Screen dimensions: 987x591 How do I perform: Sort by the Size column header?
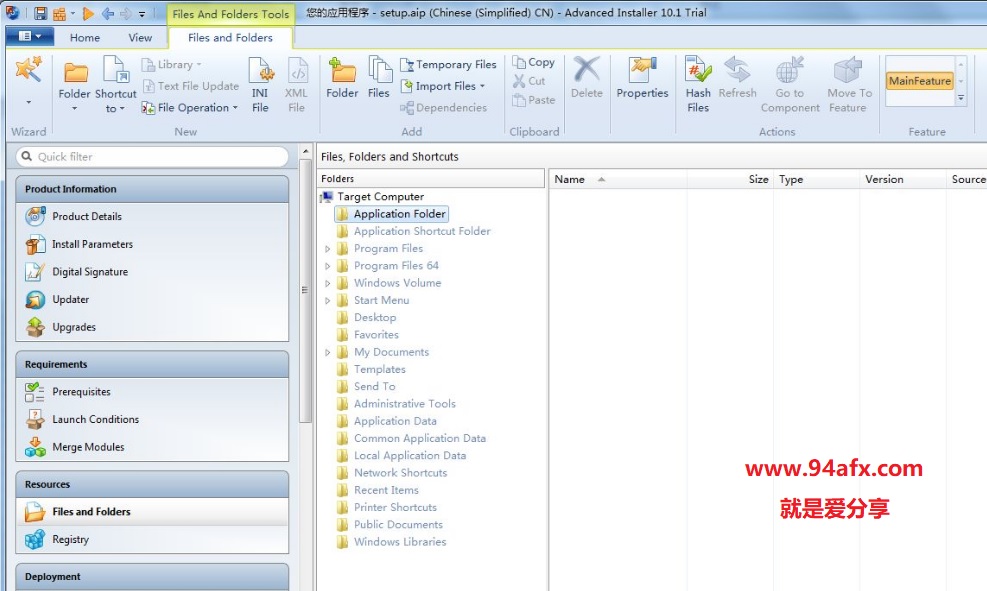(x=730, y=179)
